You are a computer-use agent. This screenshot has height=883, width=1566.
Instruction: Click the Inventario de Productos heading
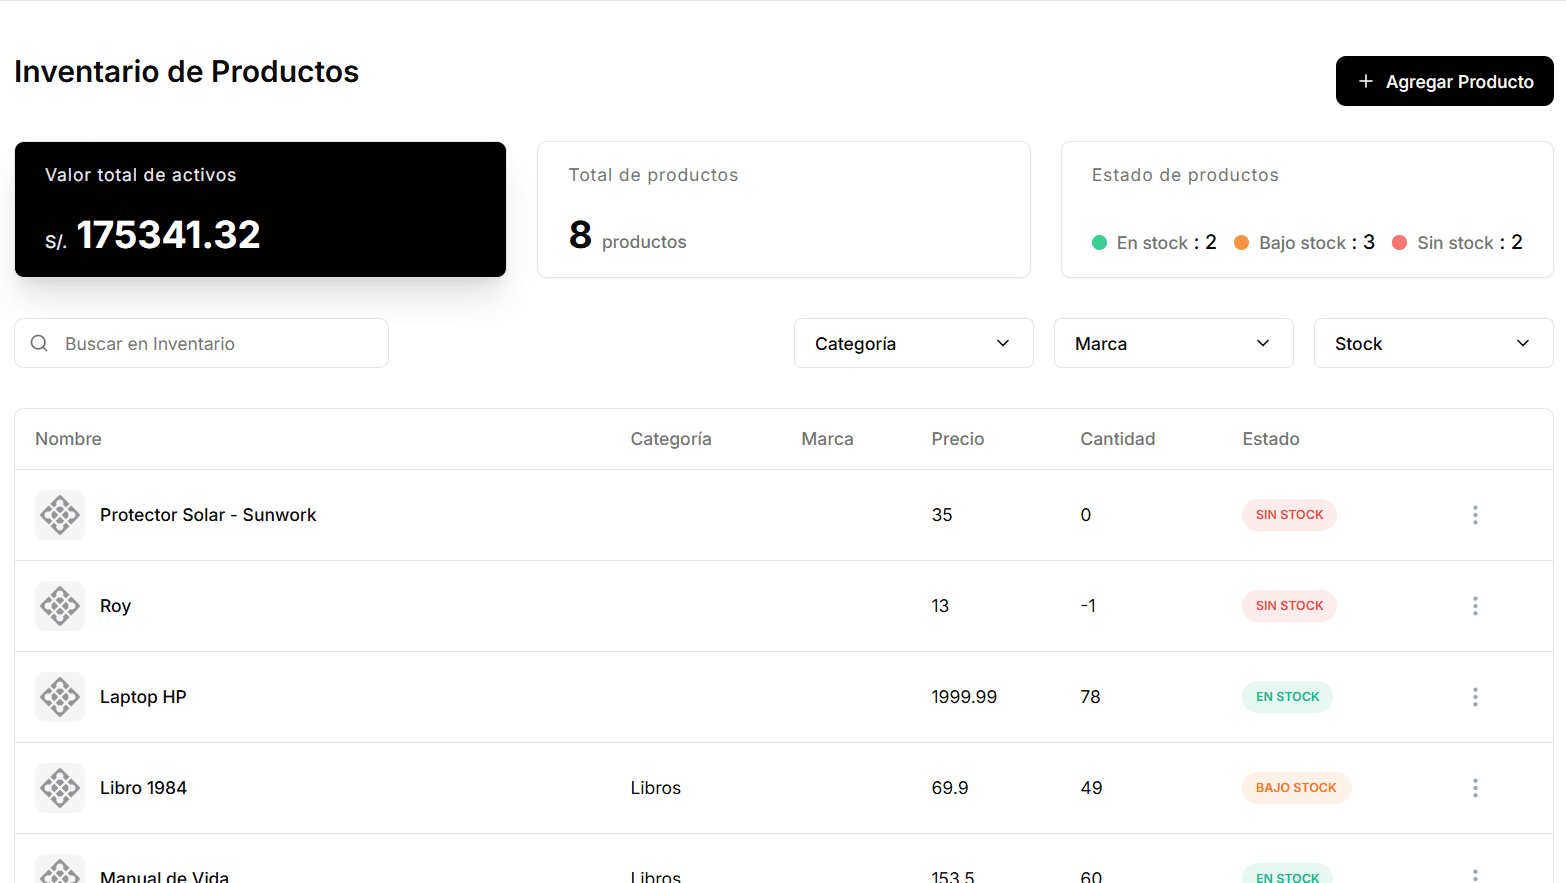click(x=186, y=72)
